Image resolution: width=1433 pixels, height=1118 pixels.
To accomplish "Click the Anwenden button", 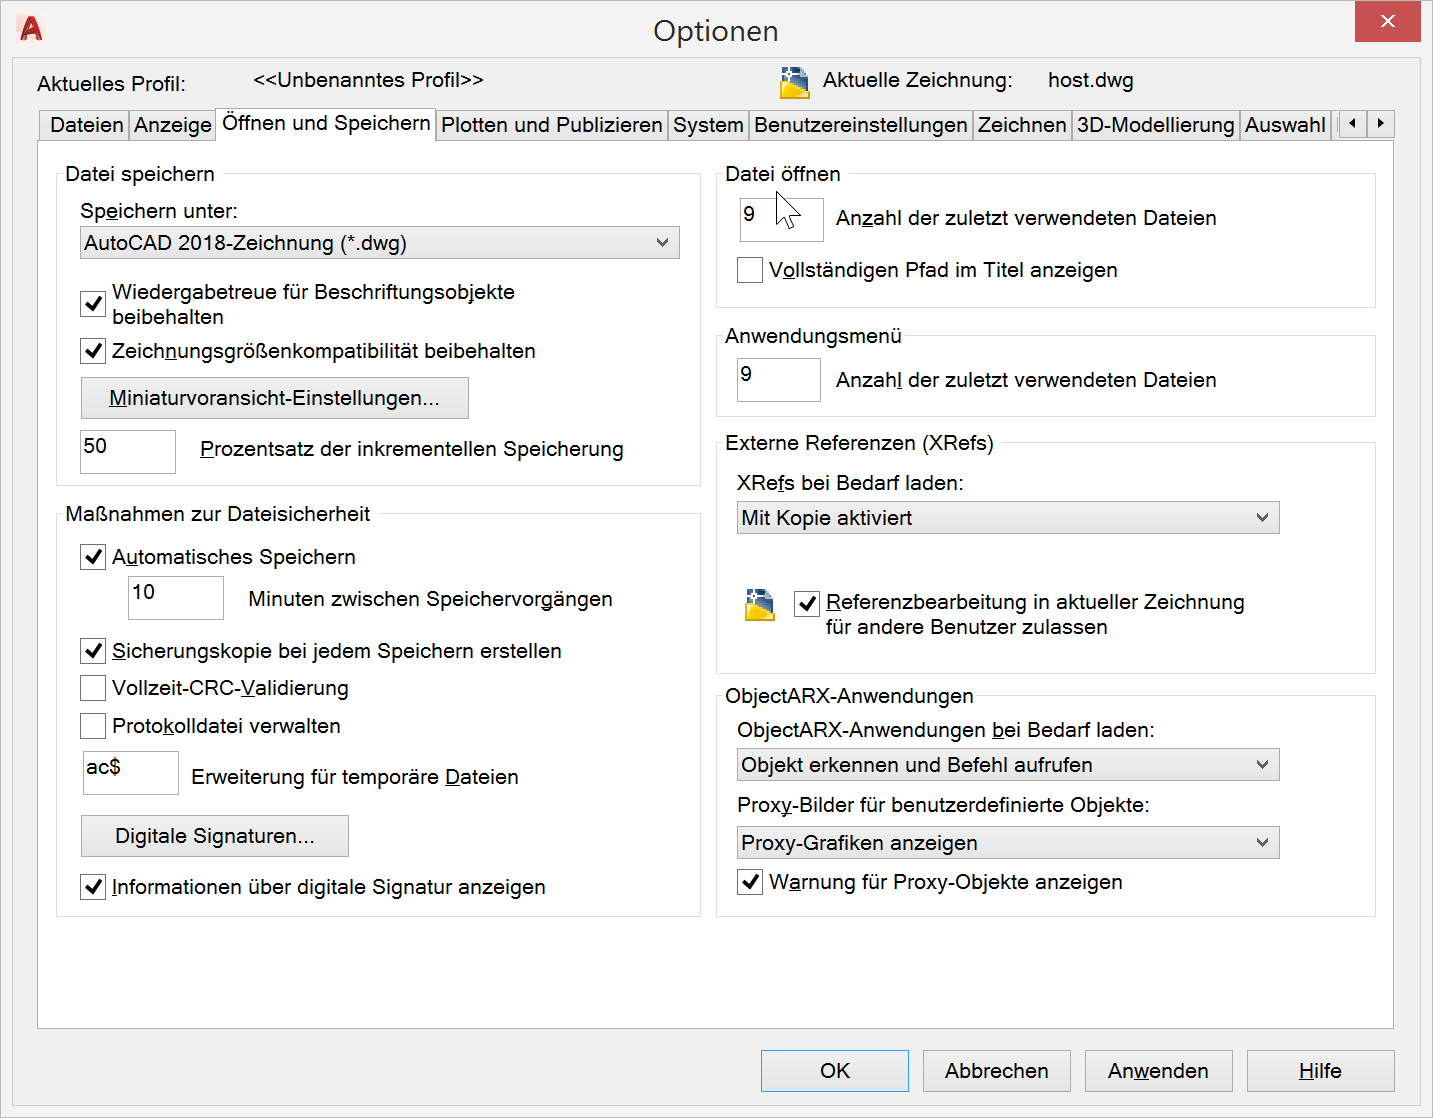I will pos(1158,1071).
